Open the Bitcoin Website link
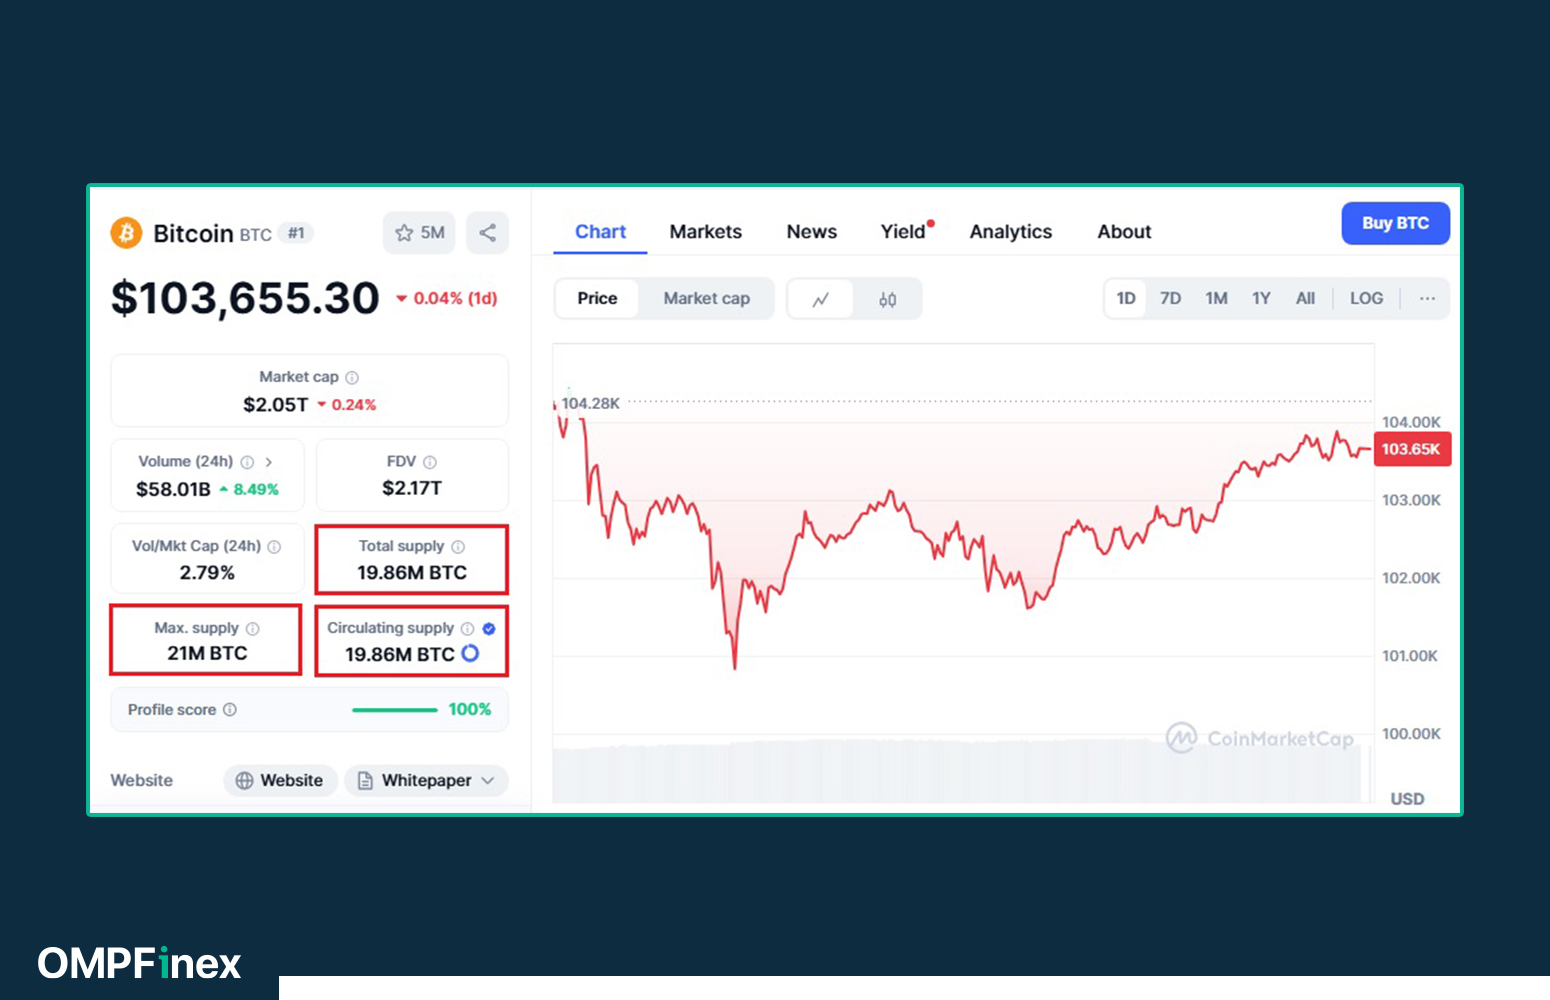The height and width of the screenshot is (1000, 1550). (280, 780)
